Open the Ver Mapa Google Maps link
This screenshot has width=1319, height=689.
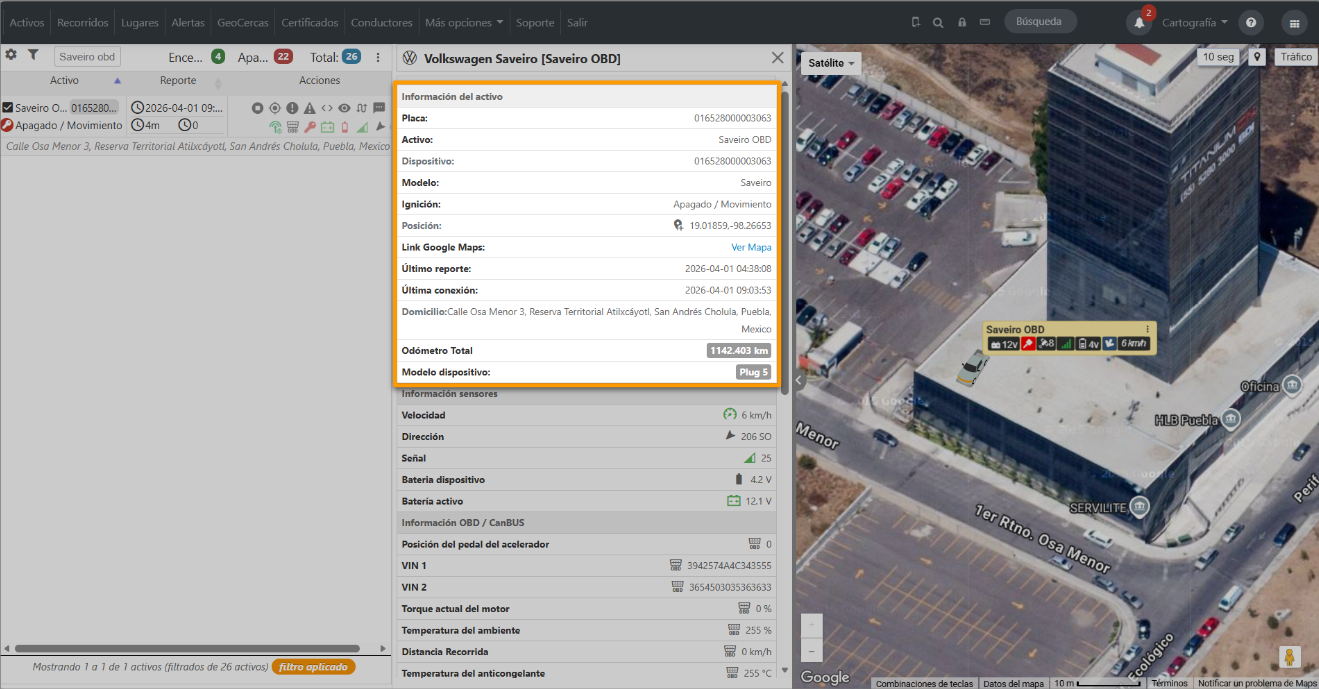(751, 247)
